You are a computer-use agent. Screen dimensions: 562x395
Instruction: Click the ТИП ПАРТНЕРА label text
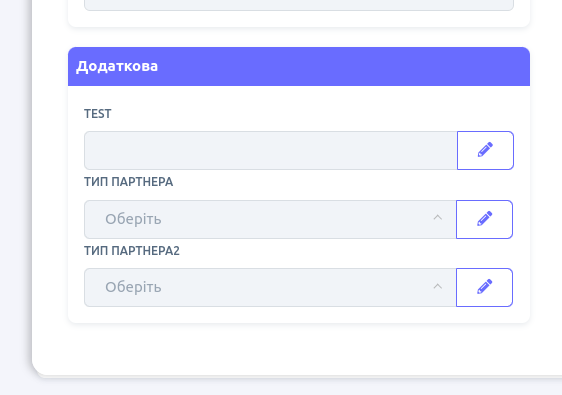[x=128, y=182]
